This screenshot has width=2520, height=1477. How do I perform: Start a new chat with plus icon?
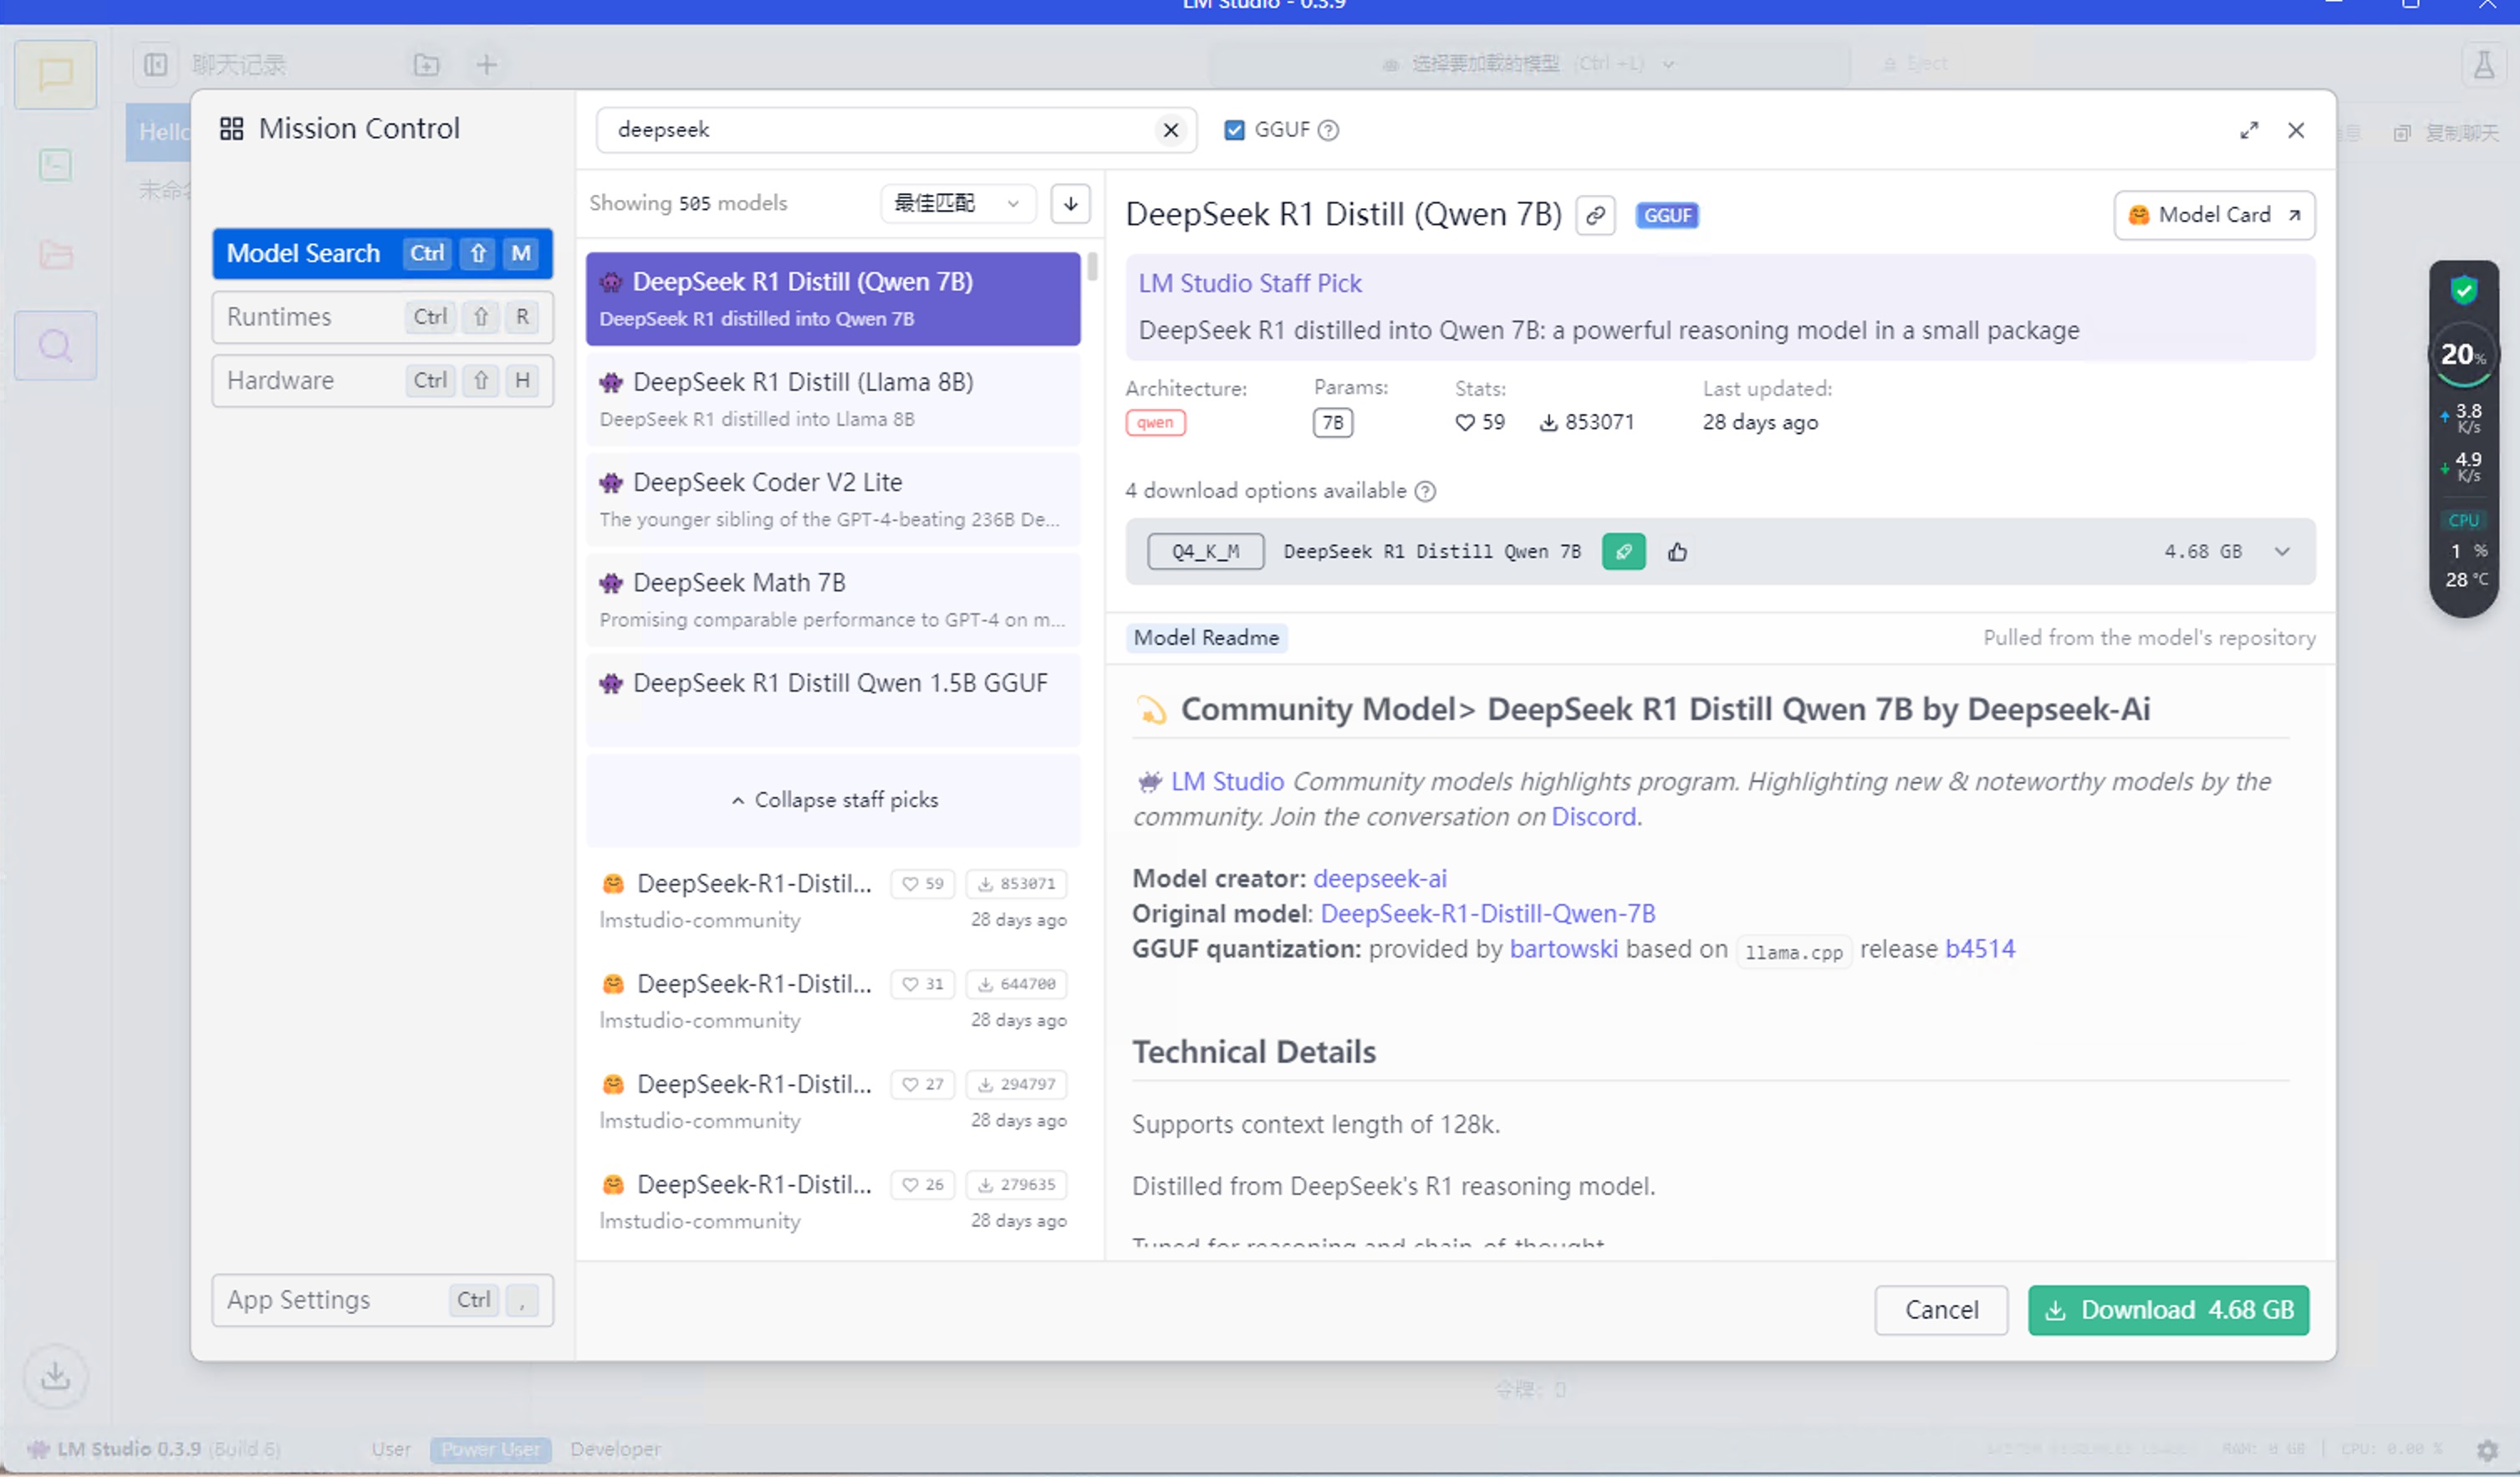[486, 65]
